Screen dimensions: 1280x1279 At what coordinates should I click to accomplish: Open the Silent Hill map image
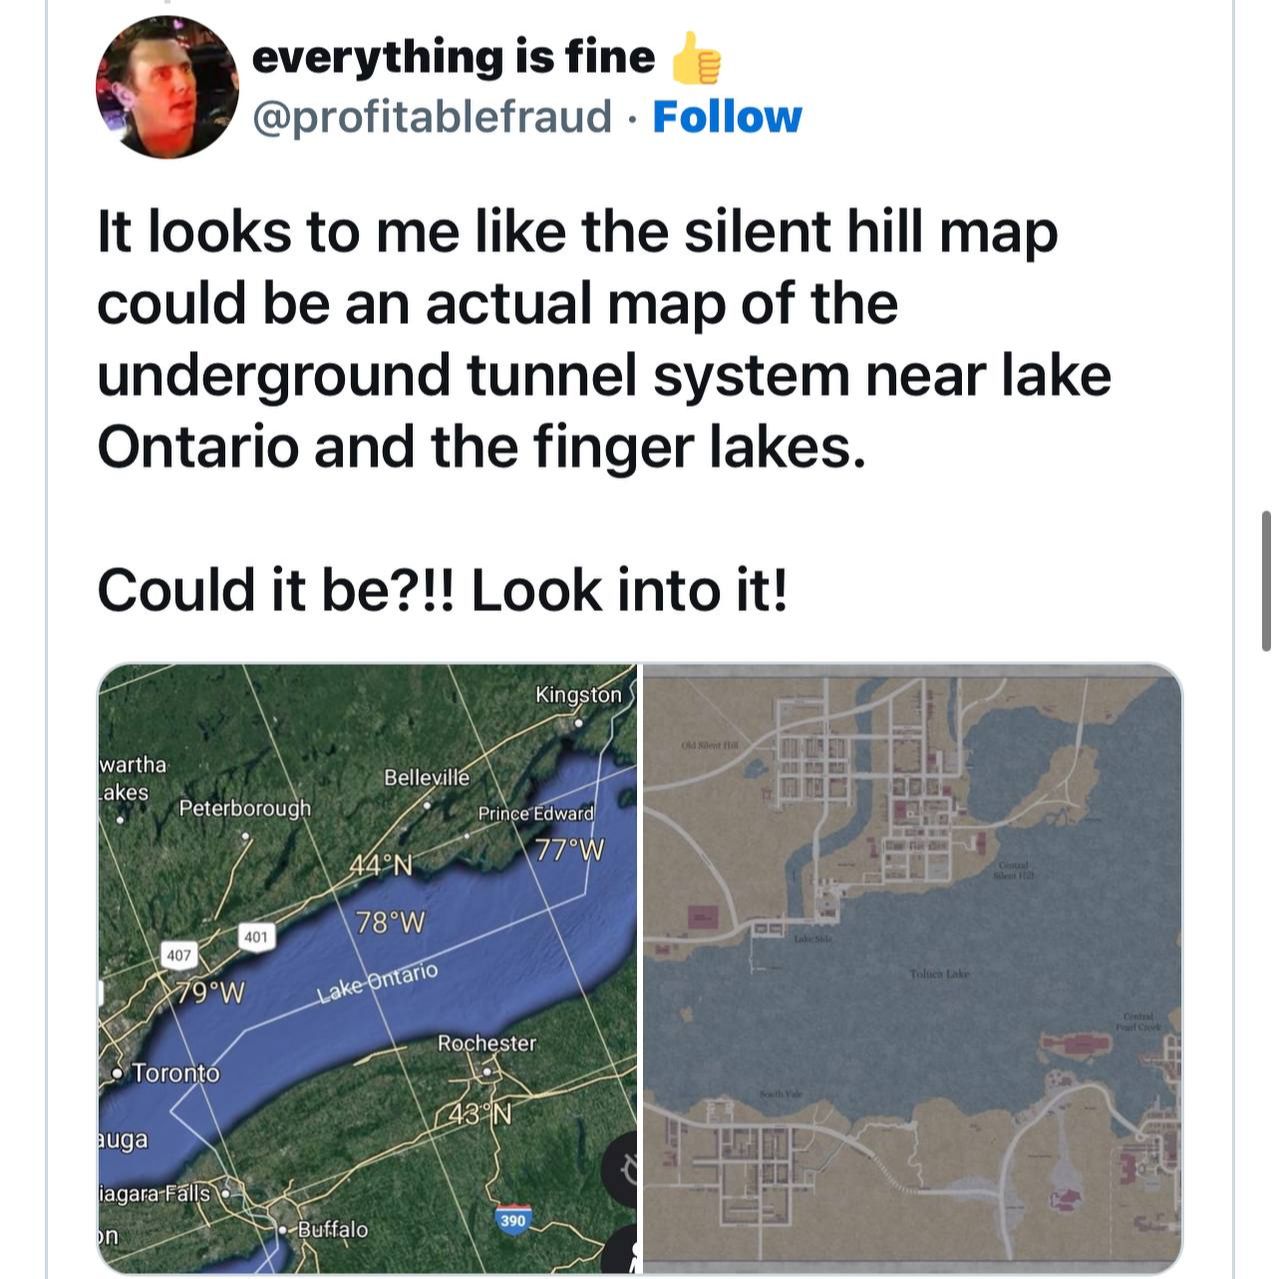point(911,968)
